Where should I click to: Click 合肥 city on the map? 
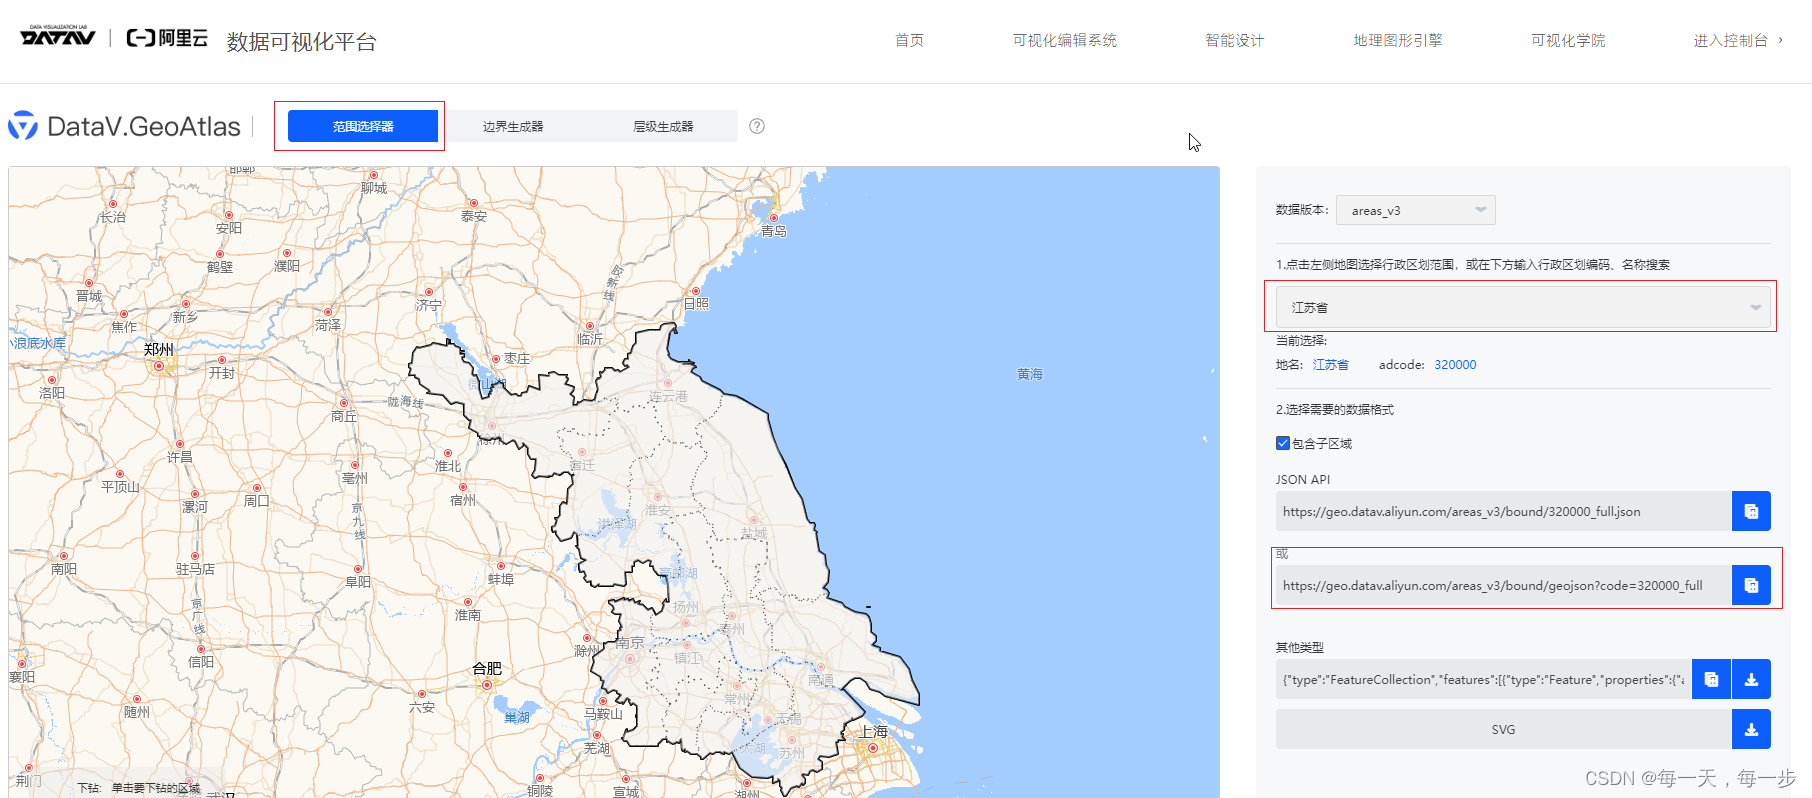[487, 669]
